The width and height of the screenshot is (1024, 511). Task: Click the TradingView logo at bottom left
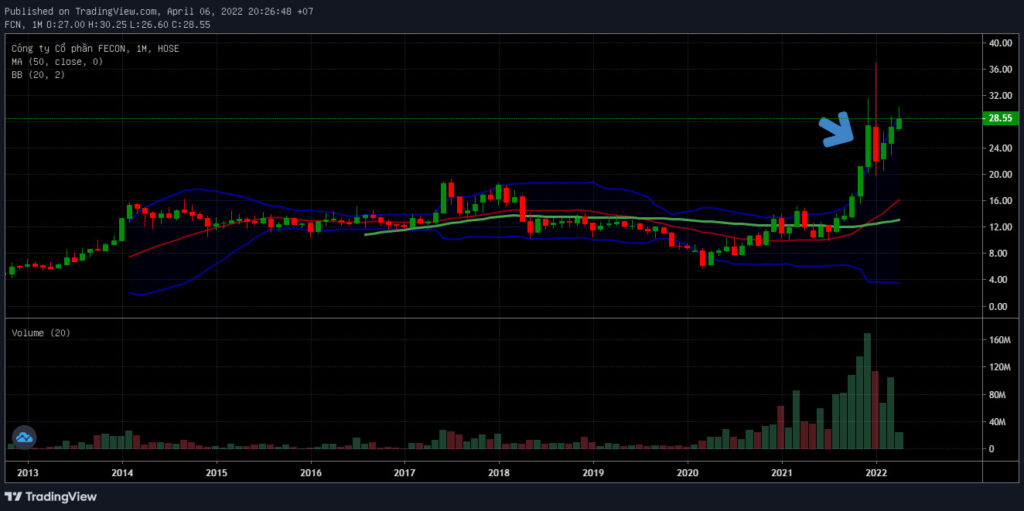coord(51,497)
